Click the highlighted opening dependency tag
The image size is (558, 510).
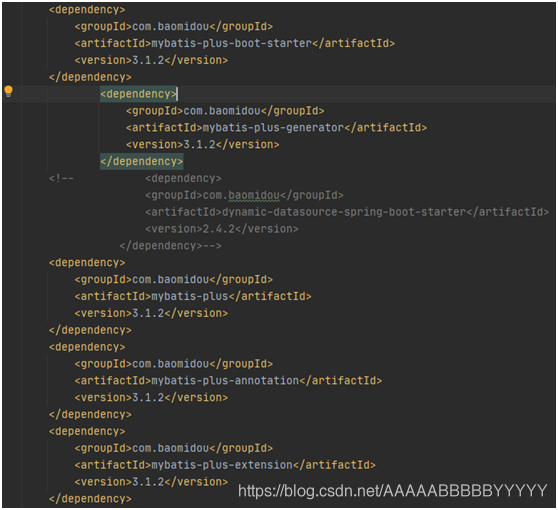pos(138,94)
